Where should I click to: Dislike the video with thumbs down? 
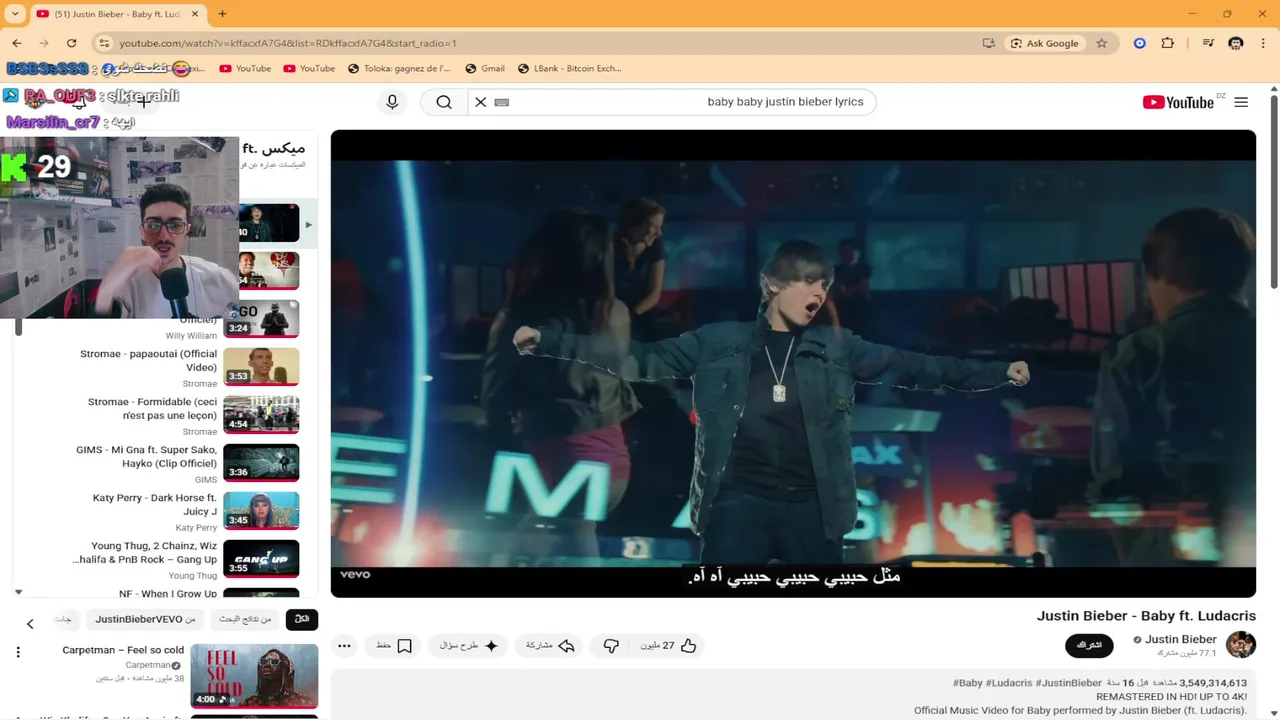pyautogui.click(x=611, y=646)
